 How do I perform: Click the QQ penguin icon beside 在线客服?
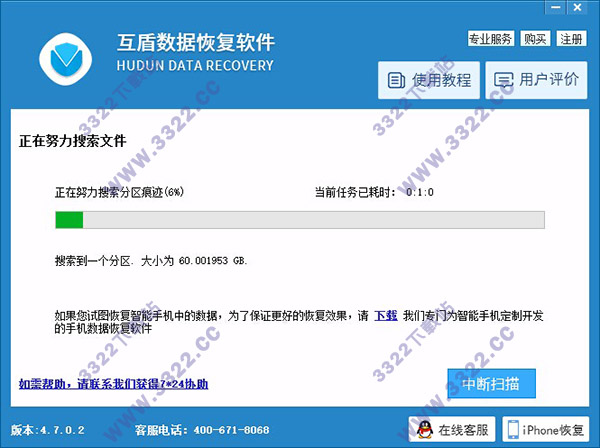click(x=424, y=430)
